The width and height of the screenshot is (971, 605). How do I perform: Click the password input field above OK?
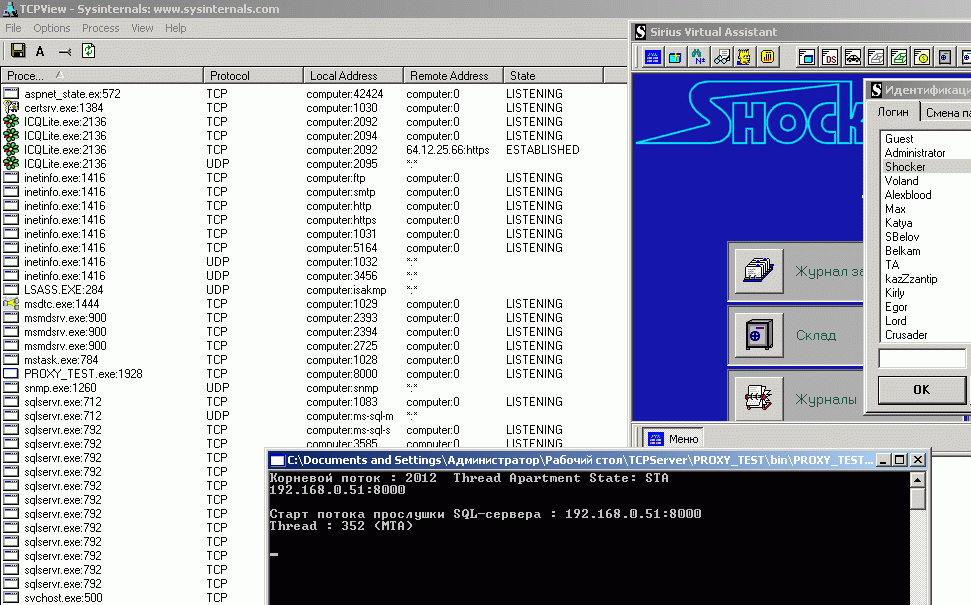922,359
